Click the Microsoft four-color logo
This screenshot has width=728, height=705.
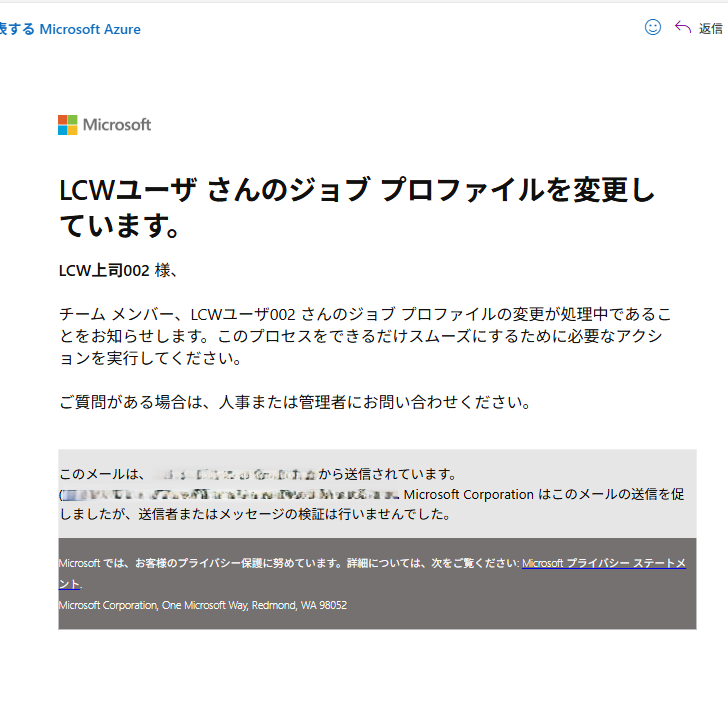point(68,125)
